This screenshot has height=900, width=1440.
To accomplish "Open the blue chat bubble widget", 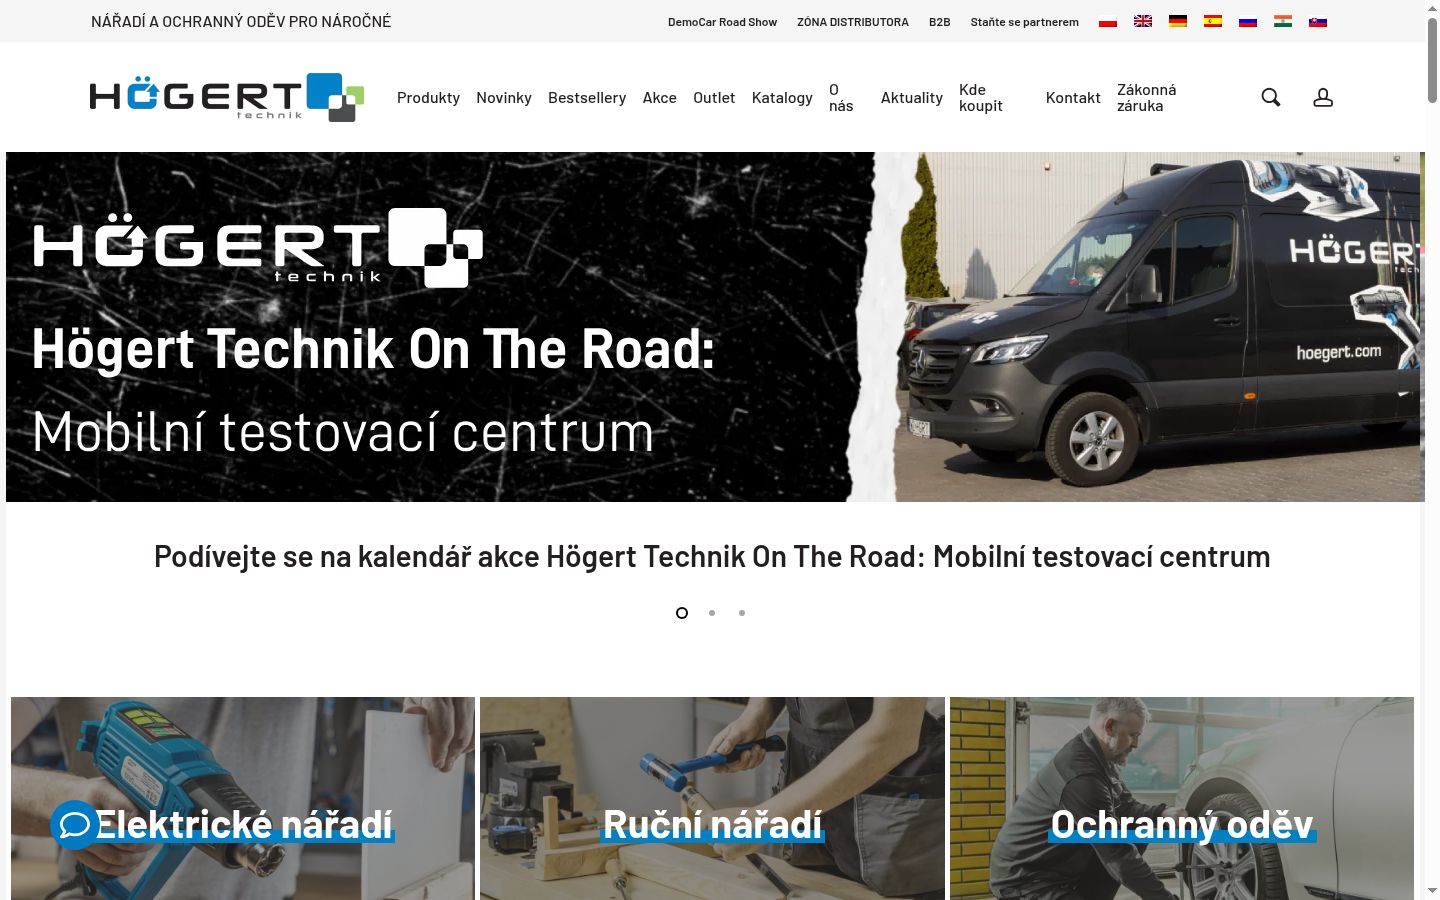I will pos(75,825).
